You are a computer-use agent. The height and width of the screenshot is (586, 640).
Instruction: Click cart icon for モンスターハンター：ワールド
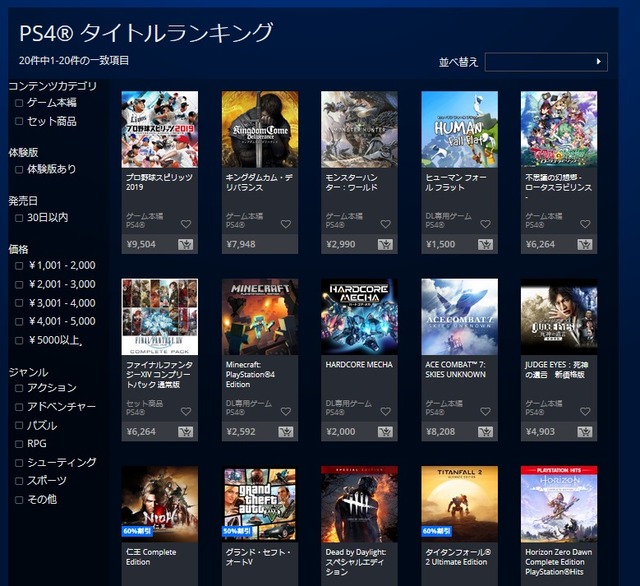[x=385, y=244]
